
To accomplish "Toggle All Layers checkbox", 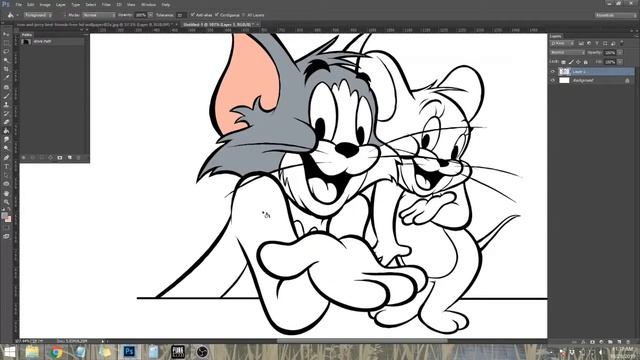I will click(x=244, y=15).
